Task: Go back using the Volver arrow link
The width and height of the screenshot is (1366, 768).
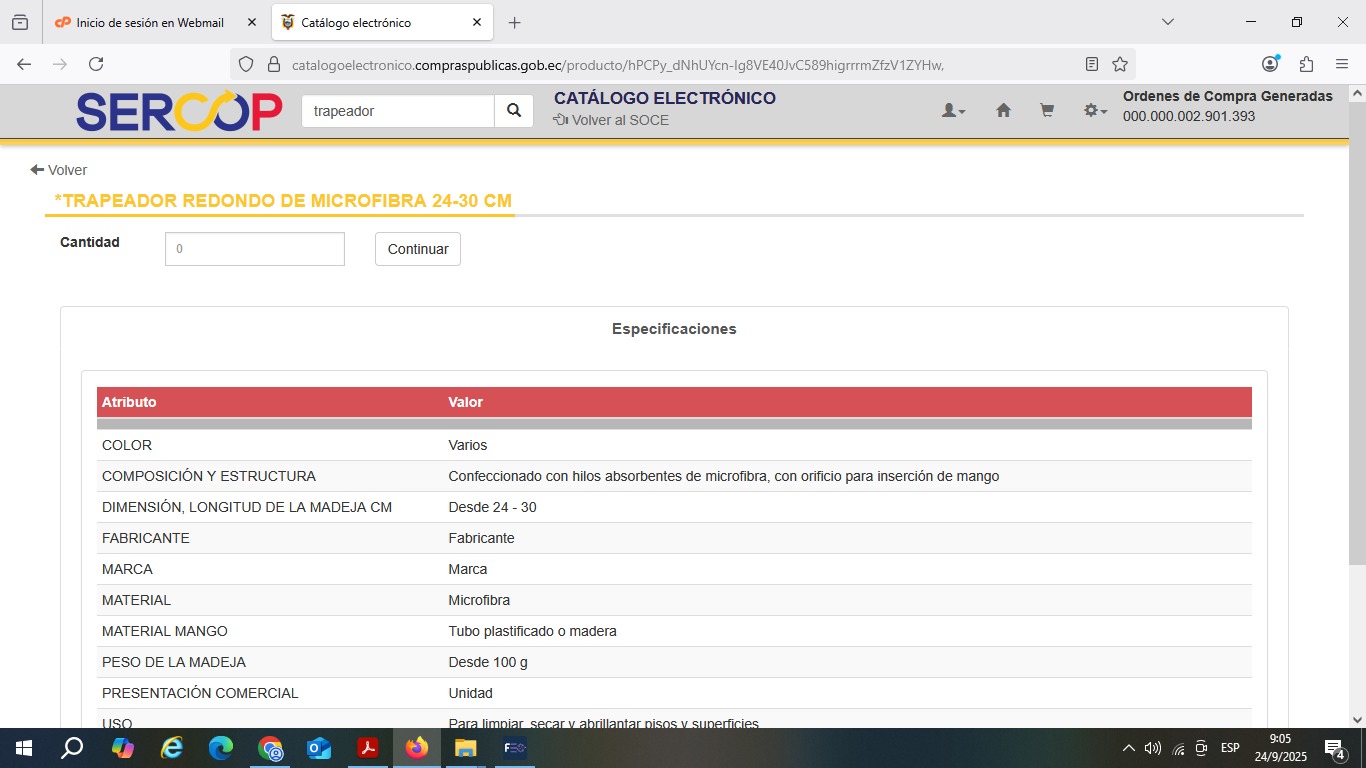Action: coord(59,170)
